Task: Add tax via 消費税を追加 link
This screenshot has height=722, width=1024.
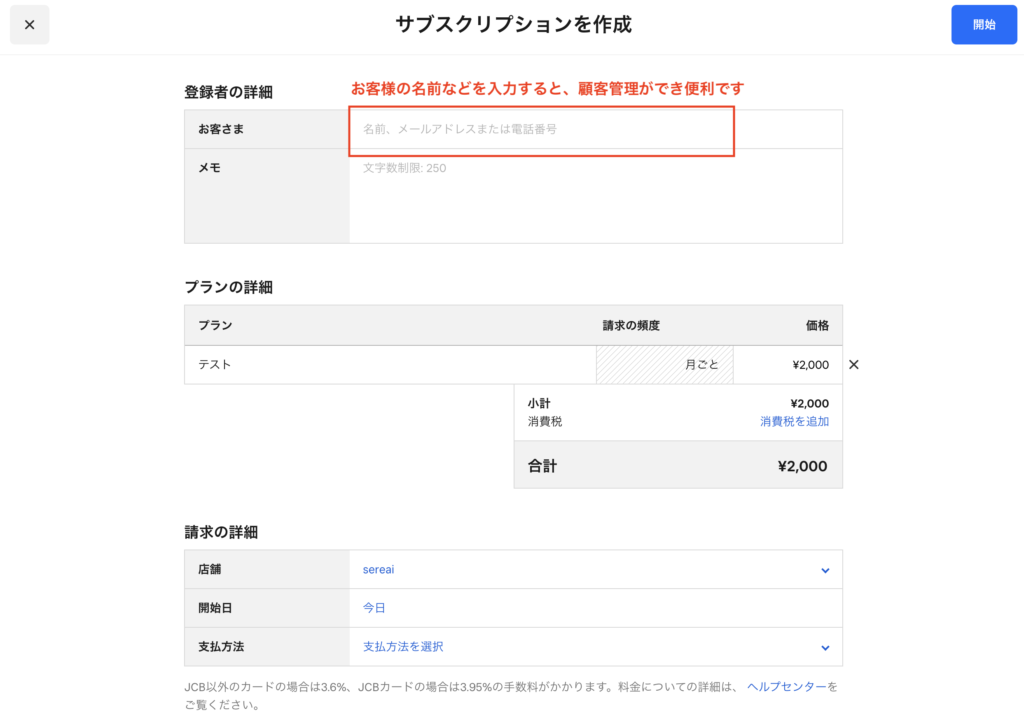Action: pyautogui.click(x=794, y=422)
